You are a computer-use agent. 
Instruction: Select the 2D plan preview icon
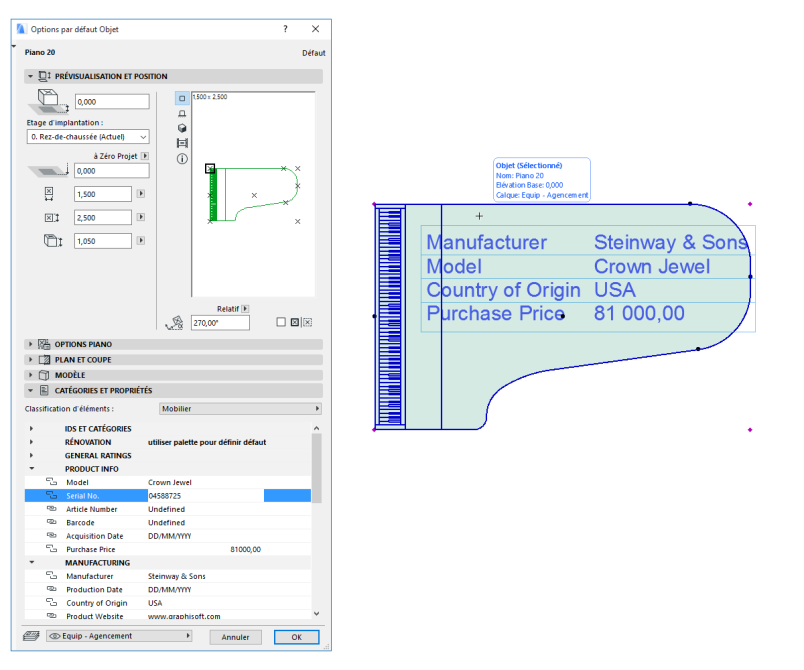point(182,98)
